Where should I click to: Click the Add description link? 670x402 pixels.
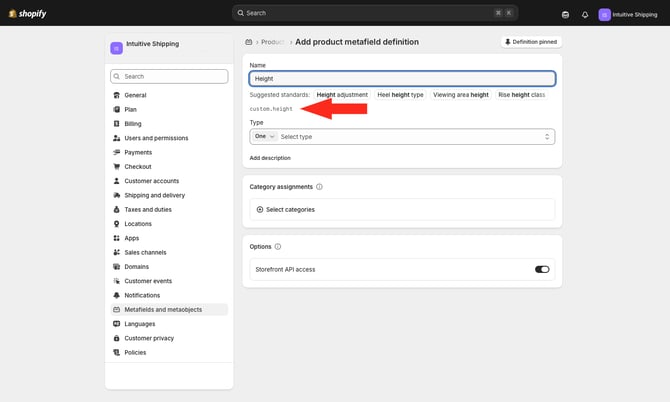click(x=270, y=158)
